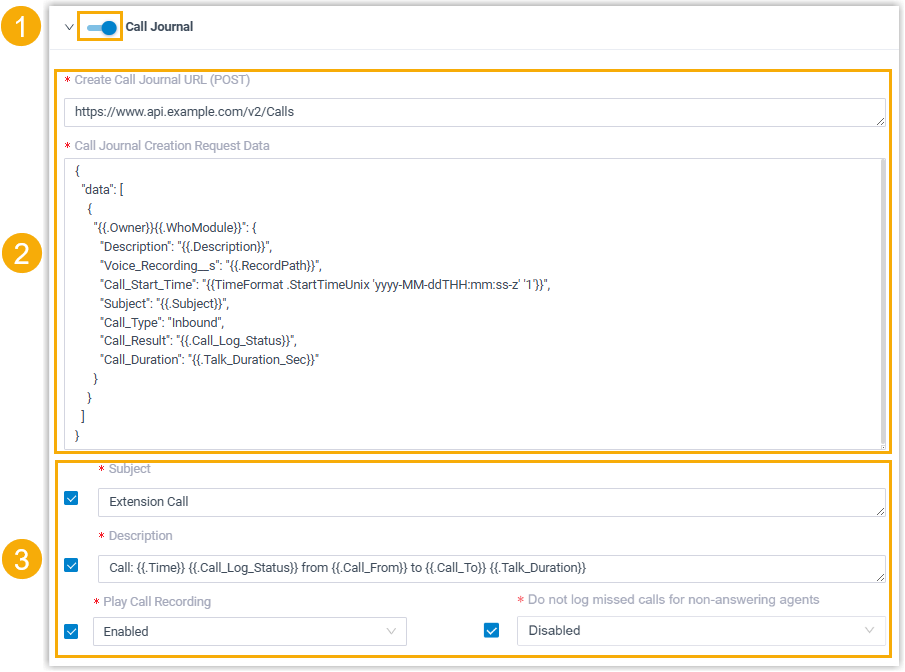
Task: Uncheck the Subject checkbox
Action: (71, 498)
